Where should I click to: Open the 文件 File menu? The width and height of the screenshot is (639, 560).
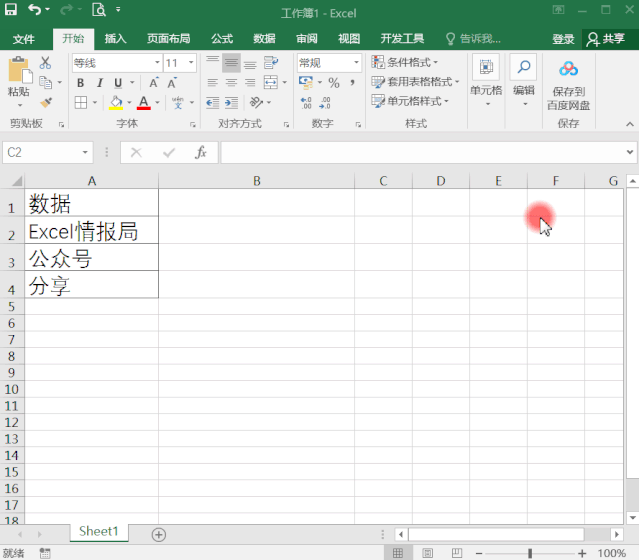[24, 39]
